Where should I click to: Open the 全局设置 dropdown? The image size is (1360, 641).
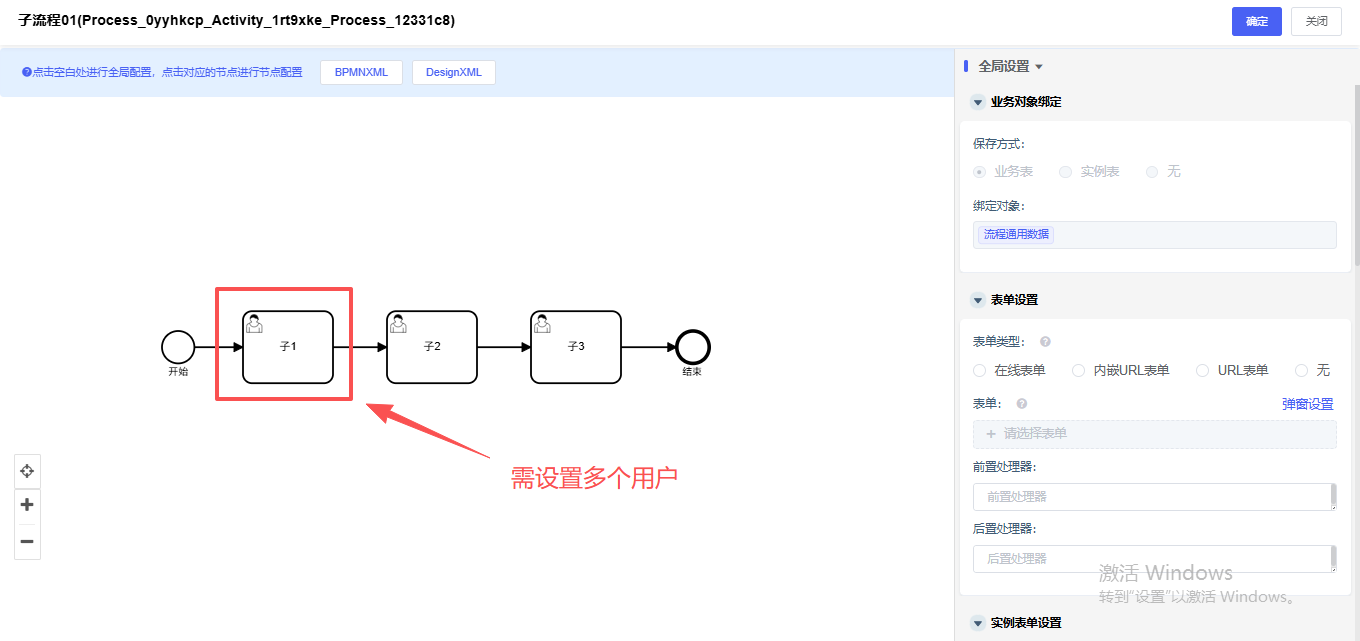tap(1010, 67)
